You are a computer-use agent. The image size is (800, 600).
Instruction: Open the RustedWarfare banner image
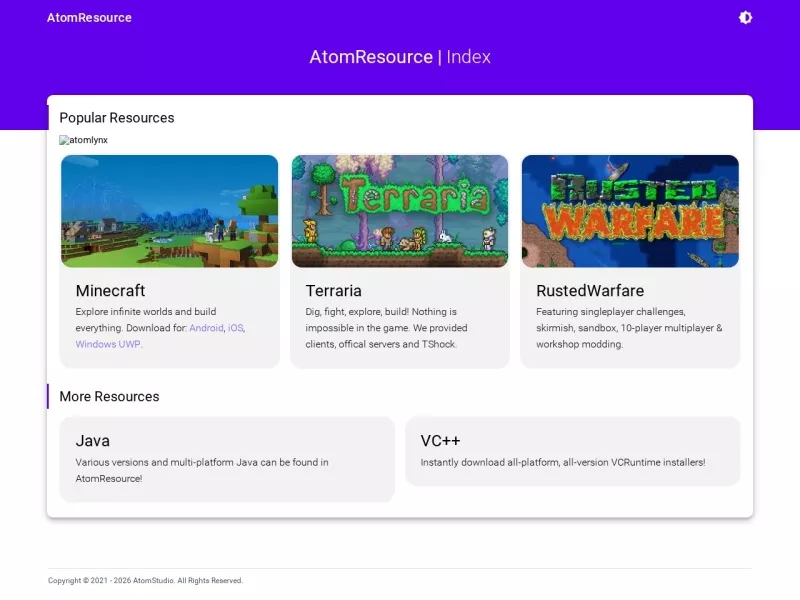630,211
